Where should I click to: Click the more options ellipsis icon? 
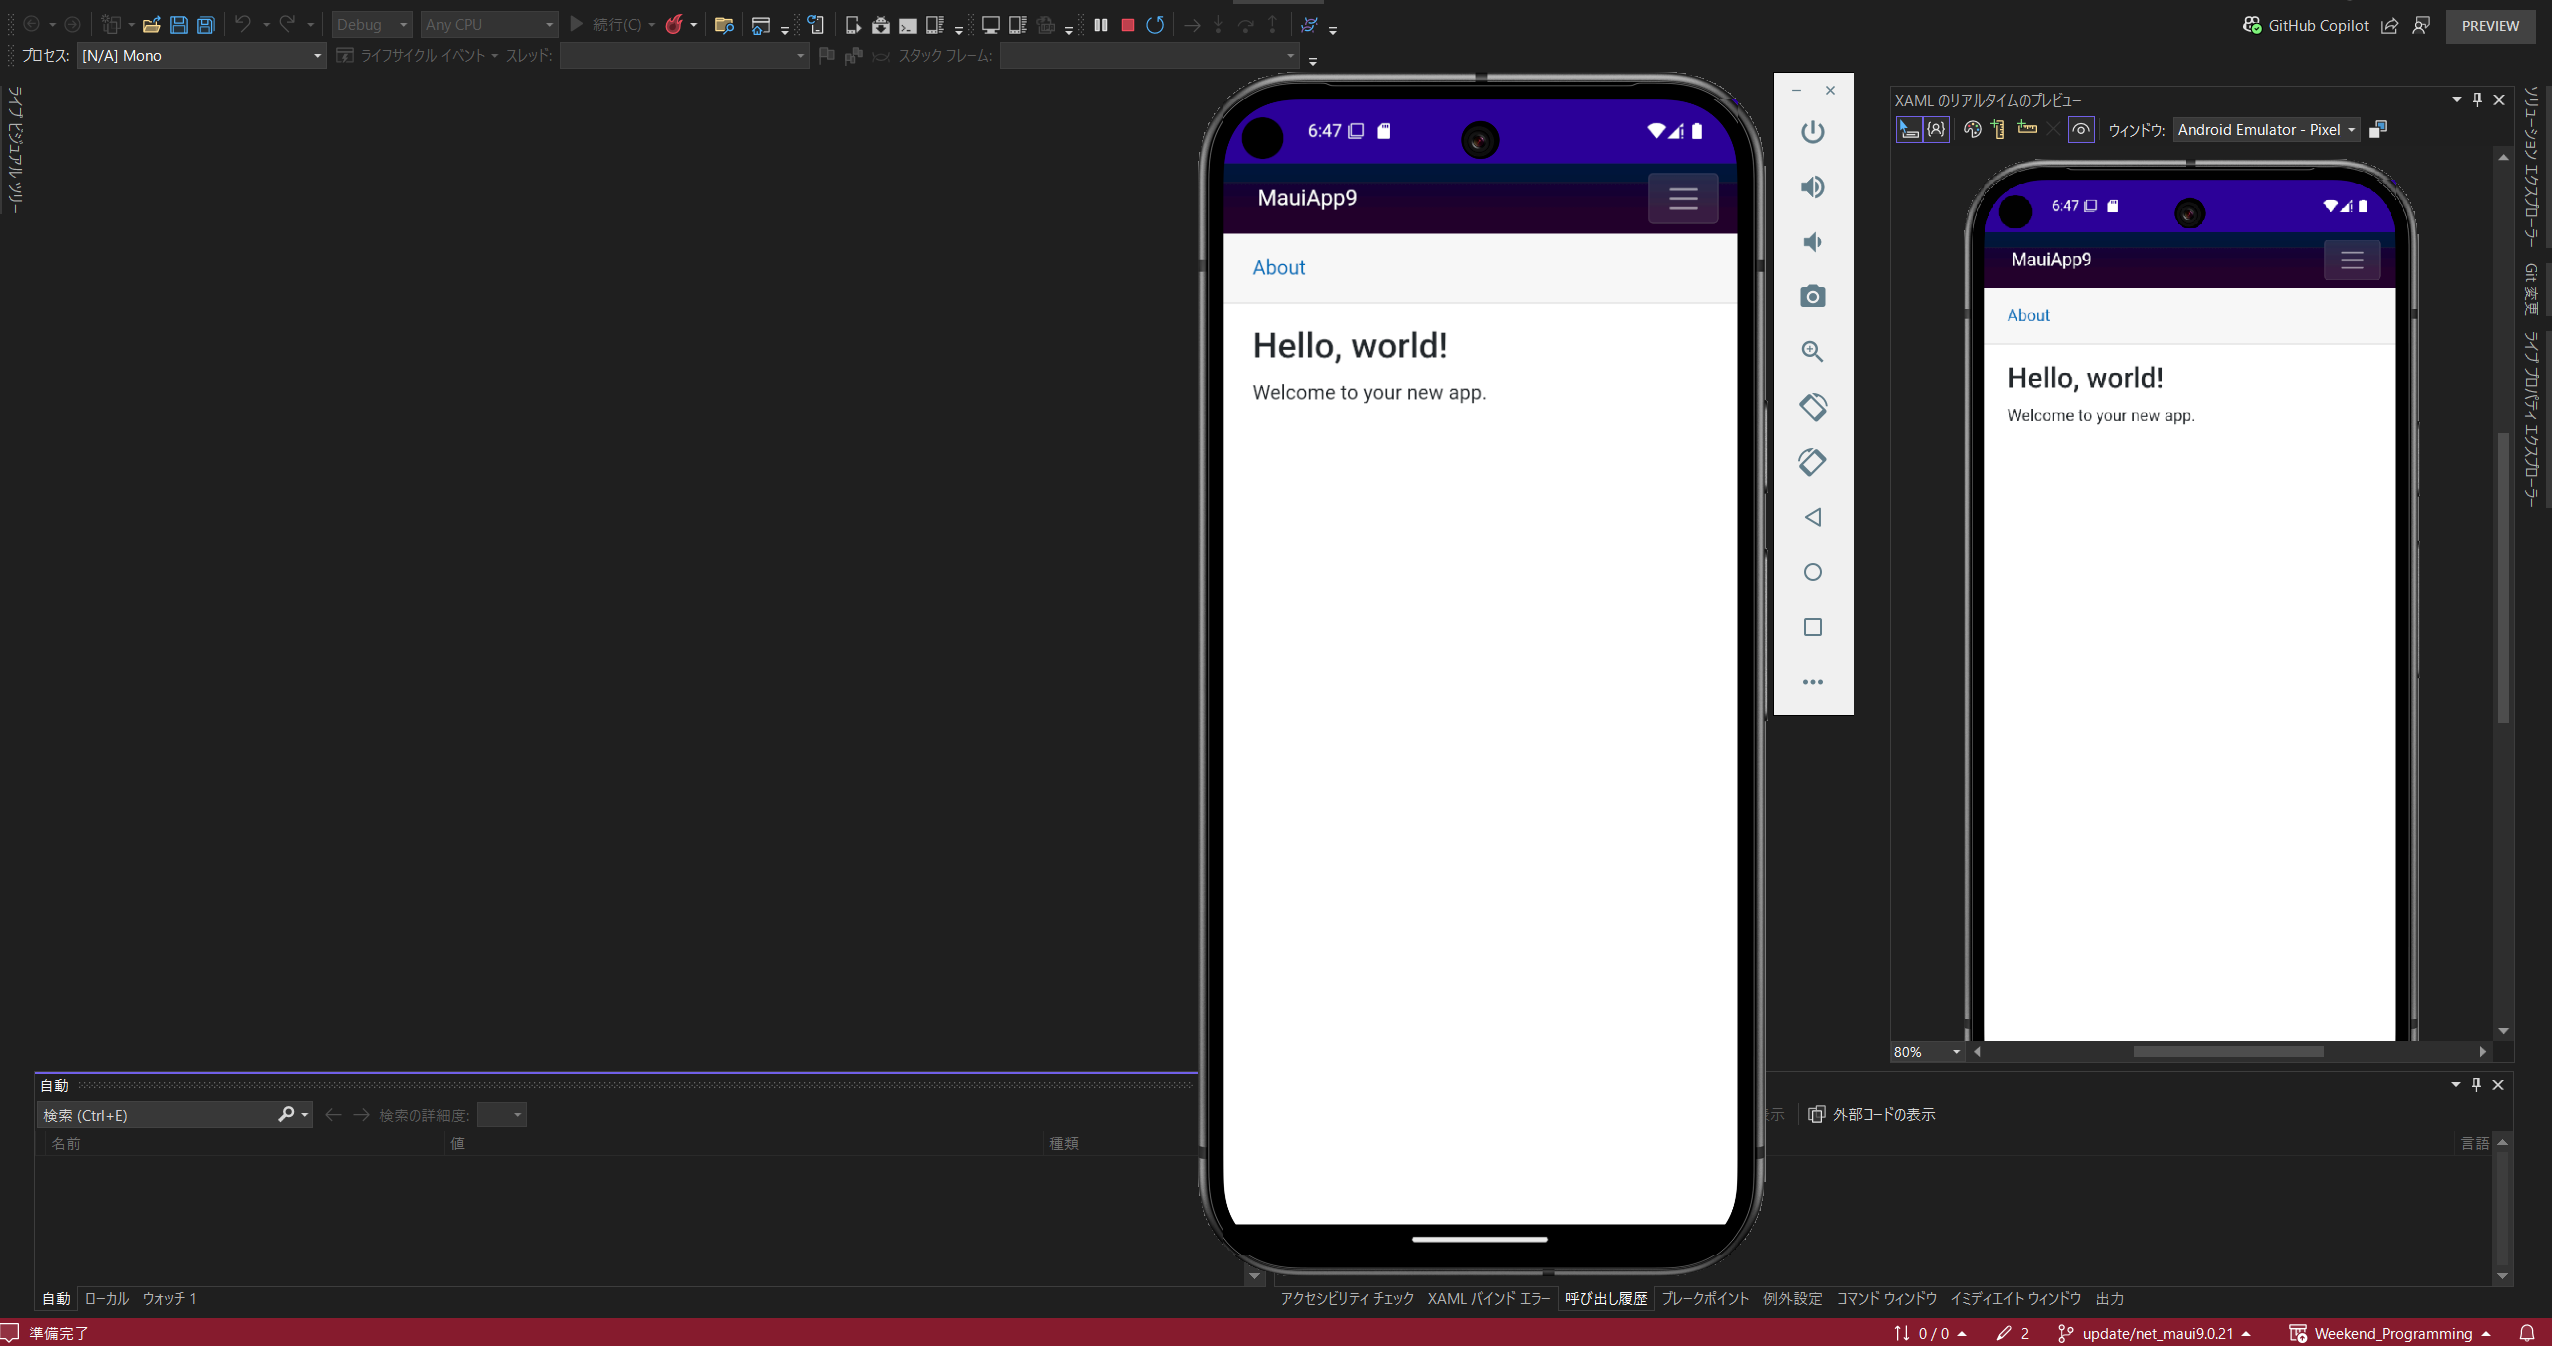[1813, 682]
